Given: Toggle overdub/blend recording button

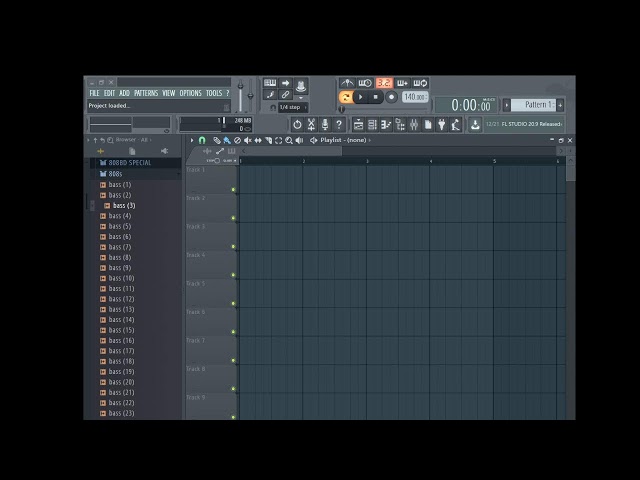Looking at the screenshot, I should [402, 83].
